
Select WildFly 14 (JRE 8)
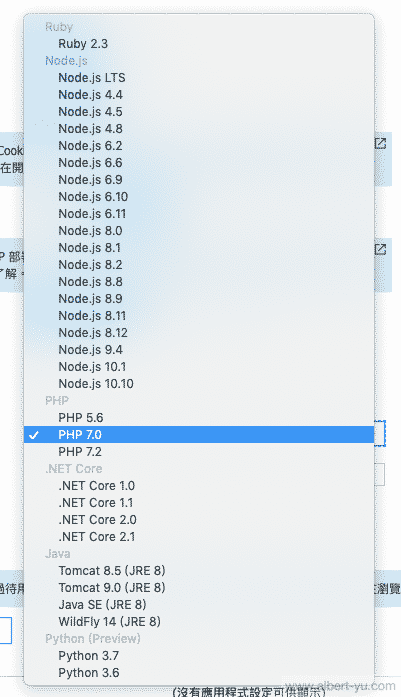pyautogui.click(x=199, y=621)
